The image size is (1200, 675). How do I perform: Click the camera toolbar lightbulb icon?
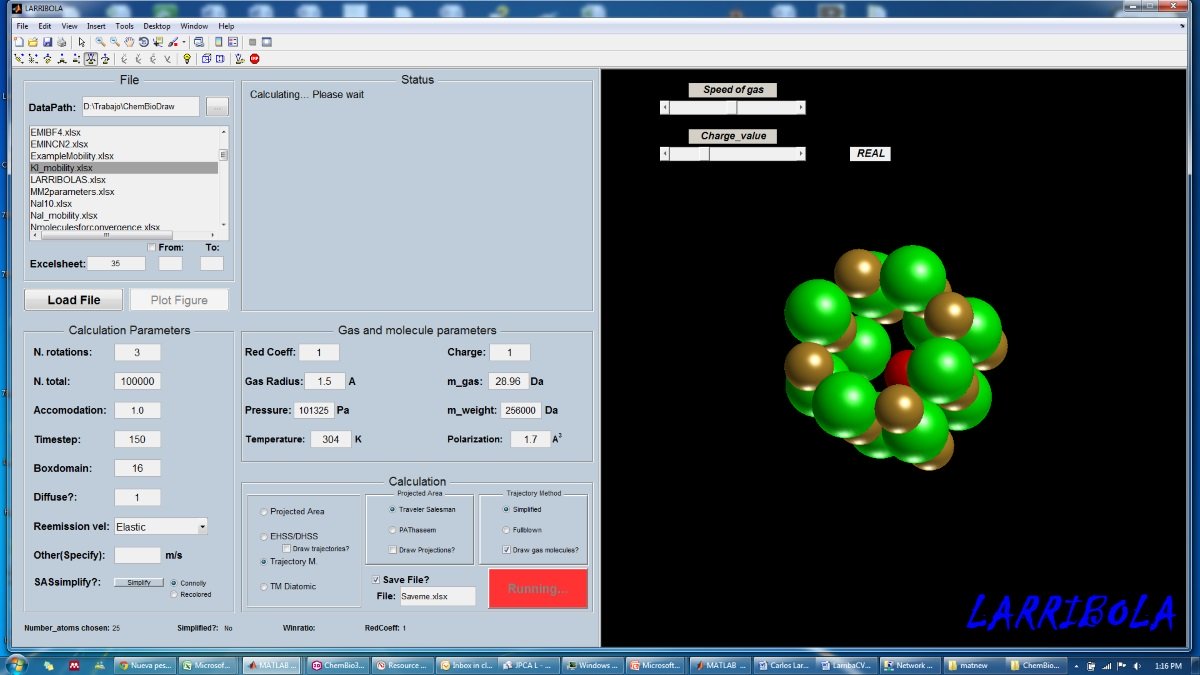(187, 58)
